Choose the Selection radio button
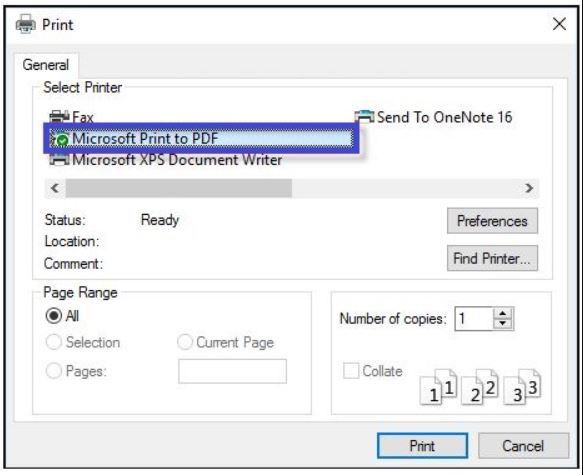Viewport: 583px width, 475px height. (x=54, y=342)
